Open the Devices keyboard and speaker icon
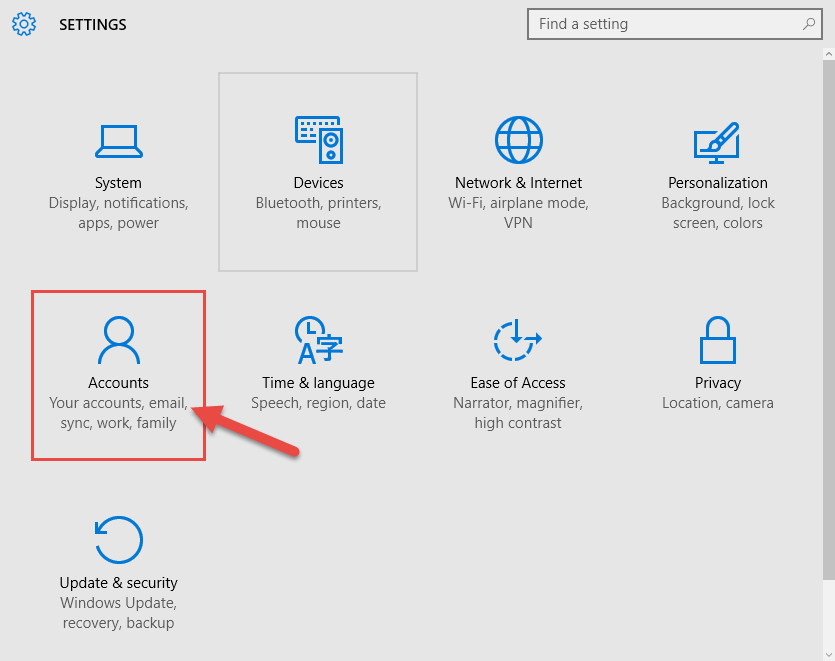Viewport: 835px width, 661px height. pos(319,140)
